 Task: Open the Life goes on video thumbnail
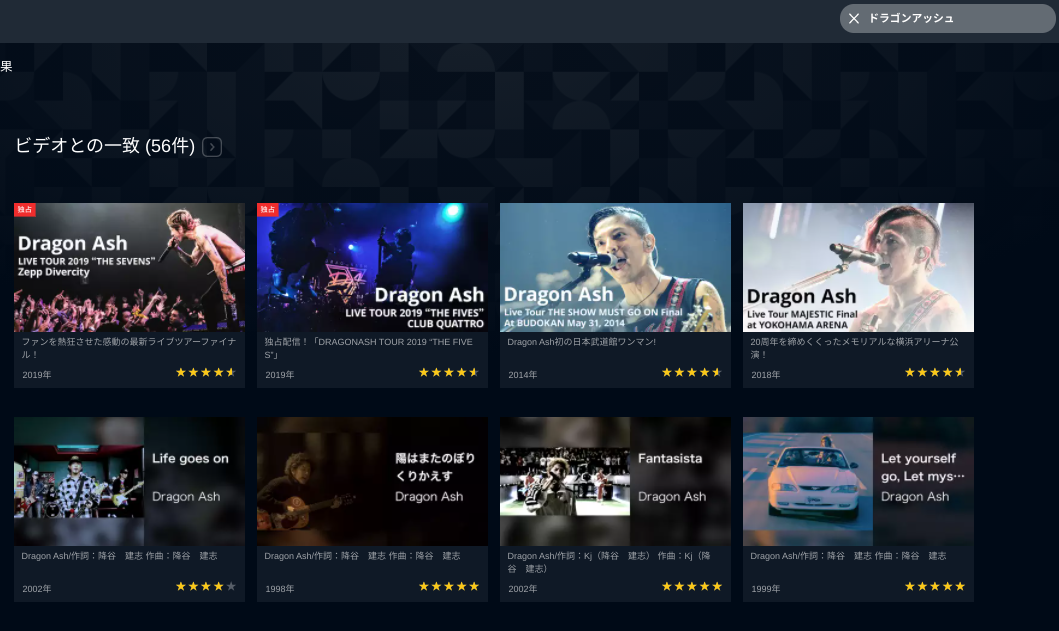coord(129,481)
